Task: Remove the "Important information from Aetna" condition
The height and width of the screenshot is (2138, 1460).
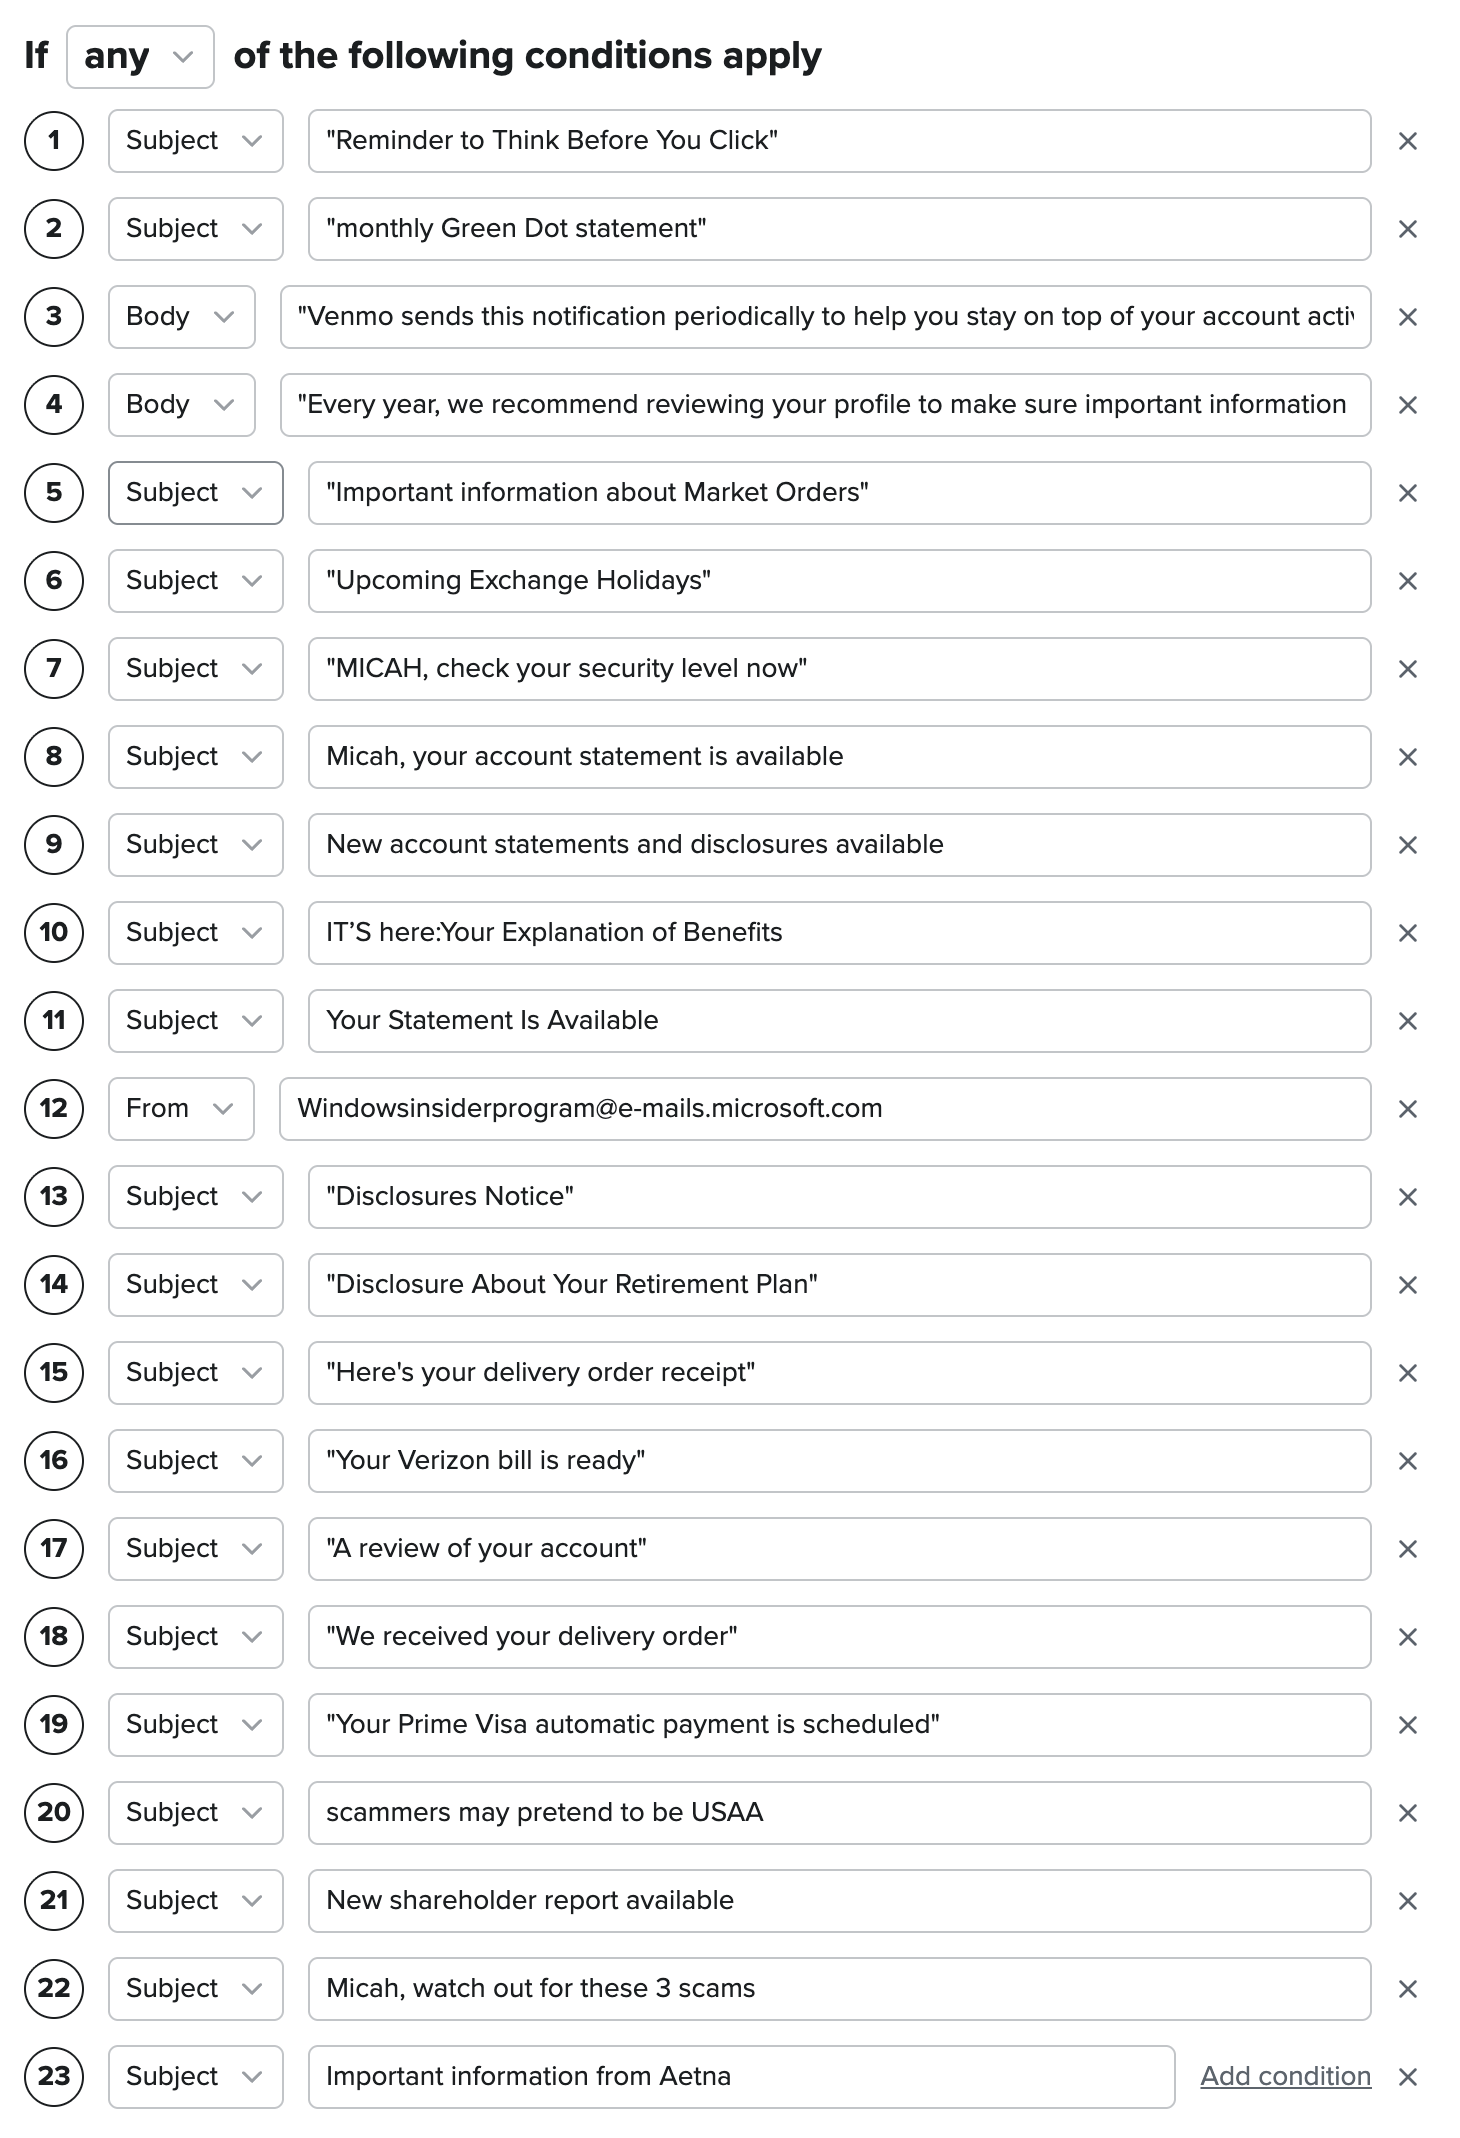Action: pos(1407,2077)
